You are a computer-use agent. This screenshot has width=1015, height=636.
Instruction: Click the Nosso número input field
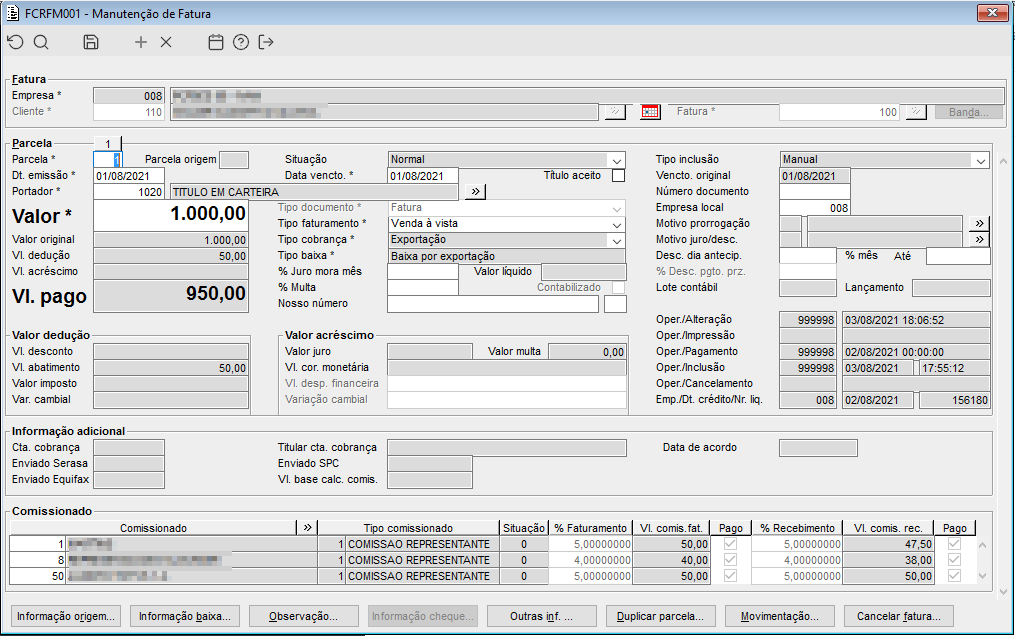[493, 303]
